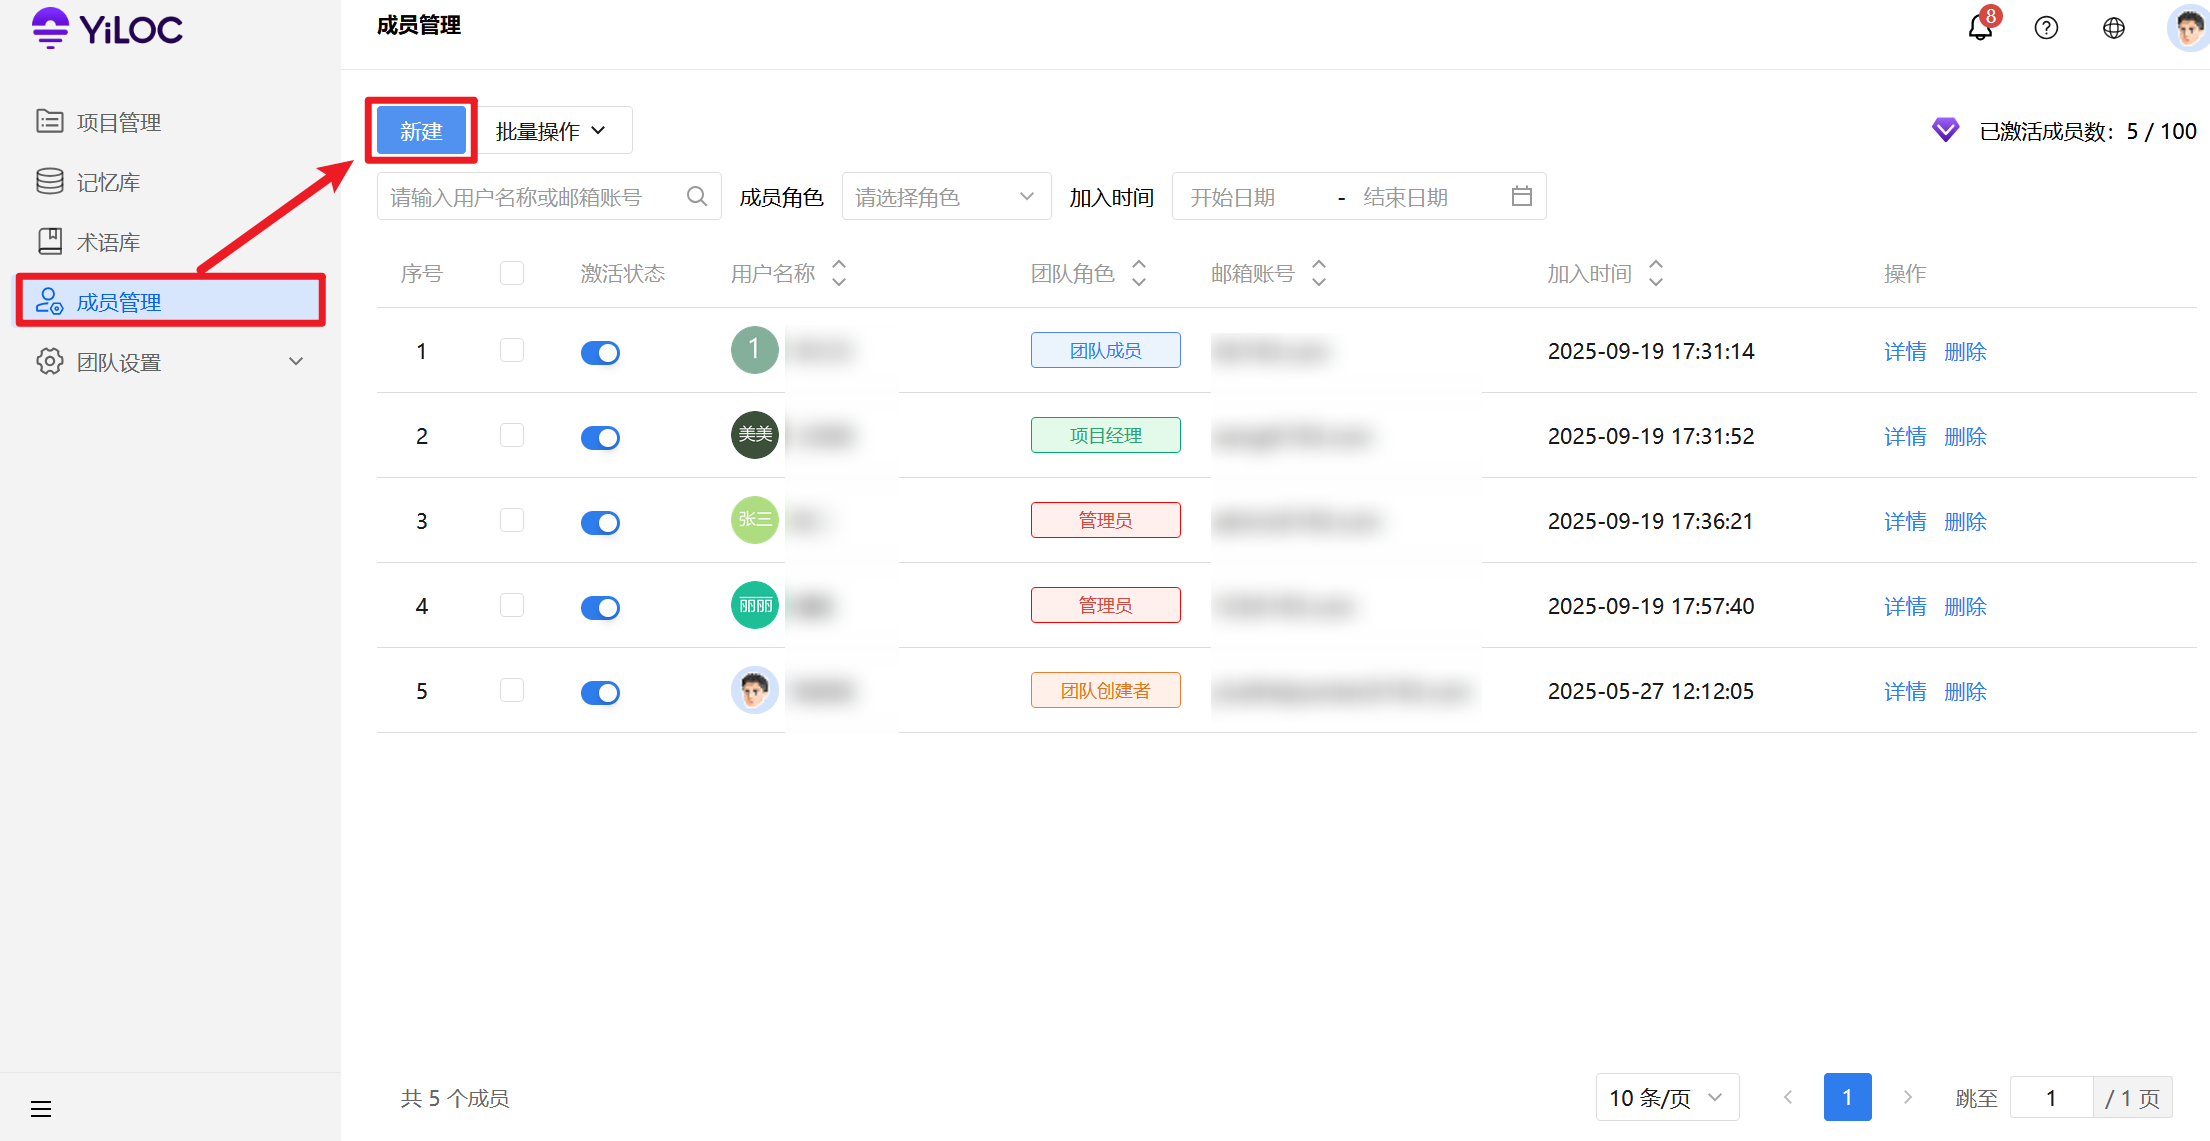Image resolution: width=2210 pixels, height=1141 pixels.
Task: Open the notification bell icon
Action: 1979,27
